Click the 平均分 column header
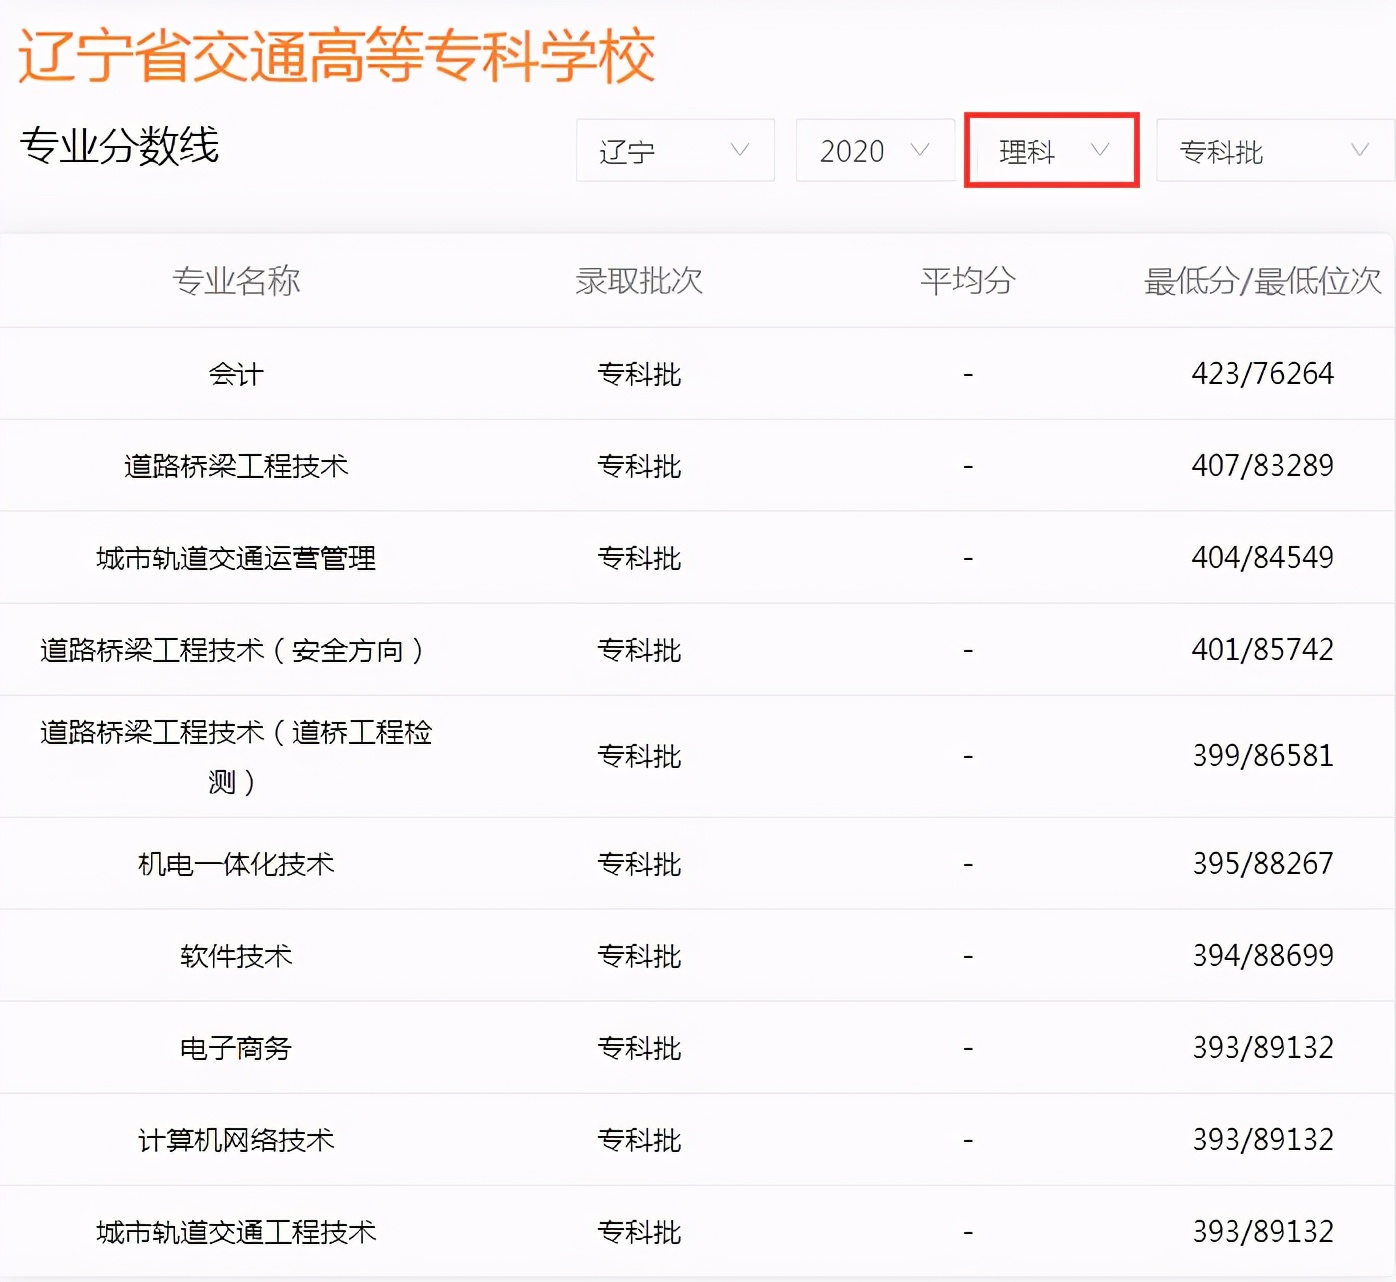 point(966,281)
